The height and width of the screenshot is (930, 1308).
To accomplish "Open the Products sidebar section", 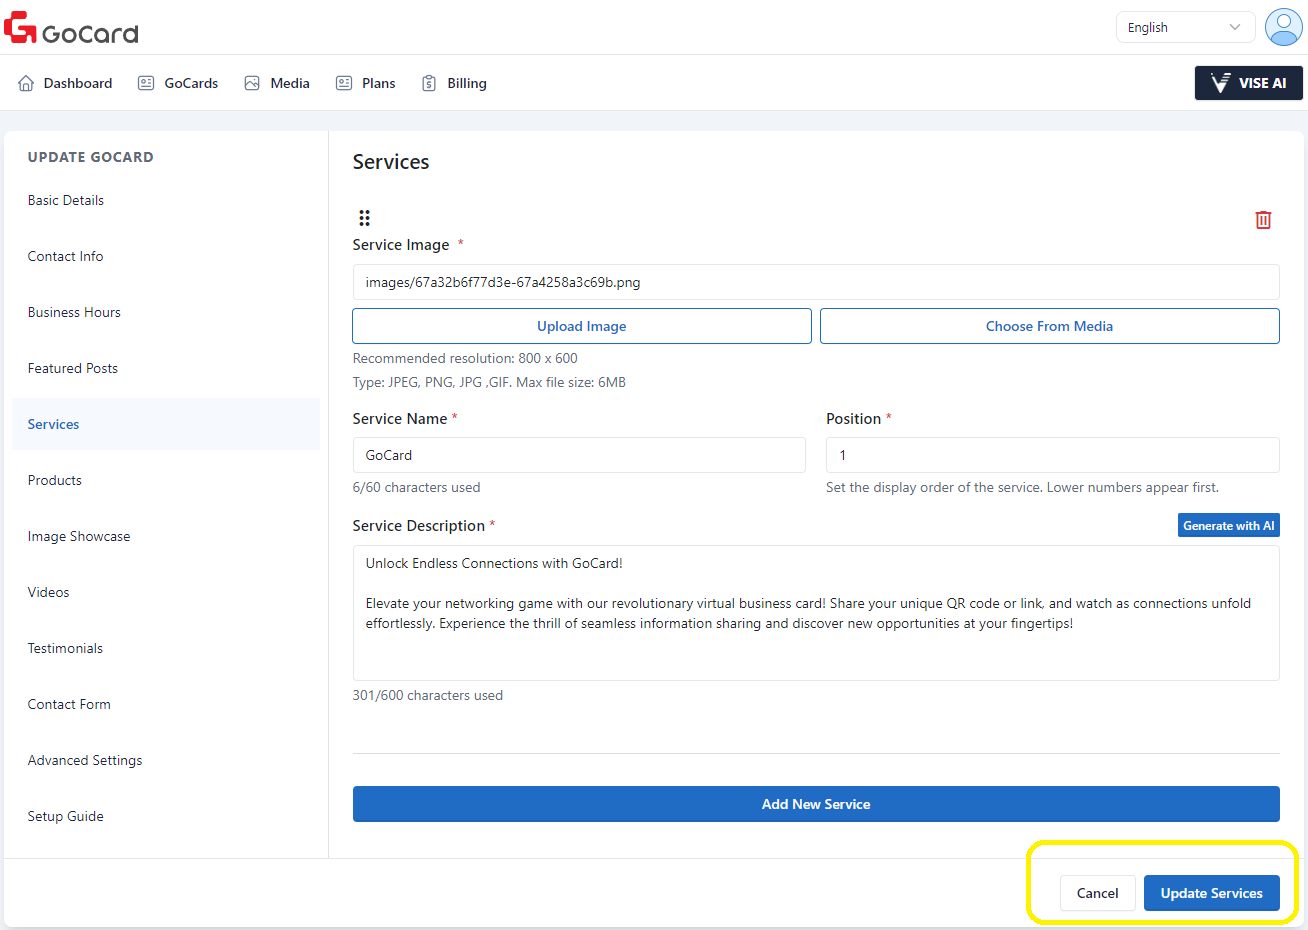I will pyautogui.click(x=55, y=480).
